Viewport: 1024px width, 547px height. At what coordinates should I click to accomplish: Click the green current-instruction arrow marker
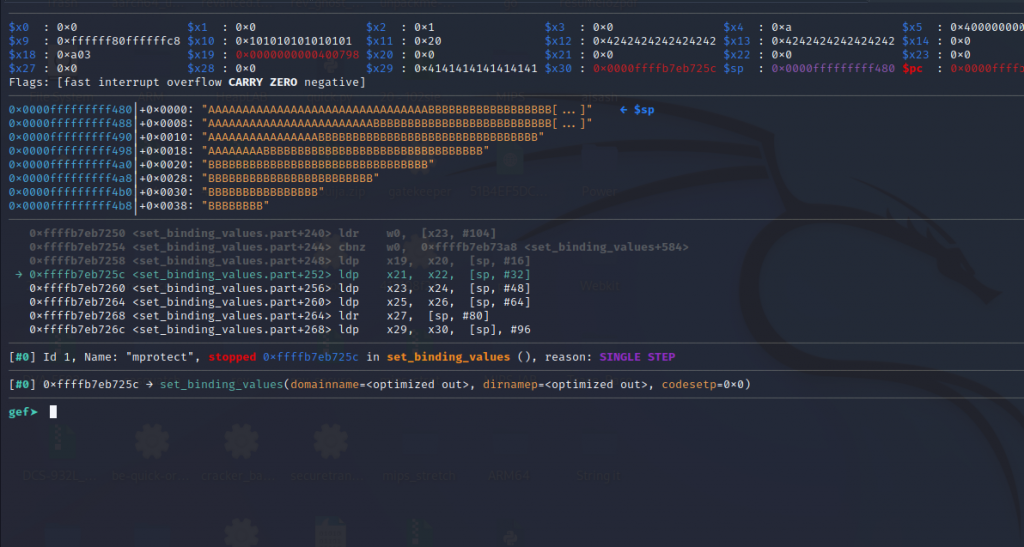19,274
